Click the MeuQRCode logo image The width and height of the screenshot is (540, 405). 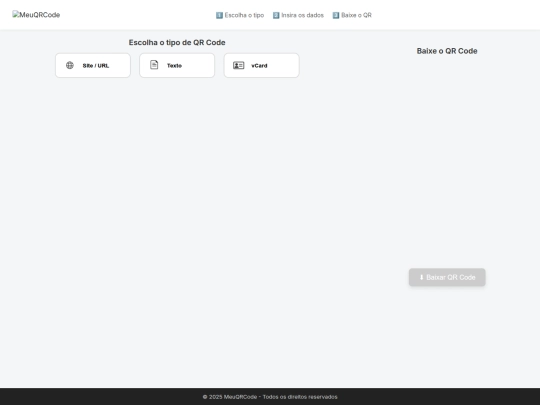[36, 15]
